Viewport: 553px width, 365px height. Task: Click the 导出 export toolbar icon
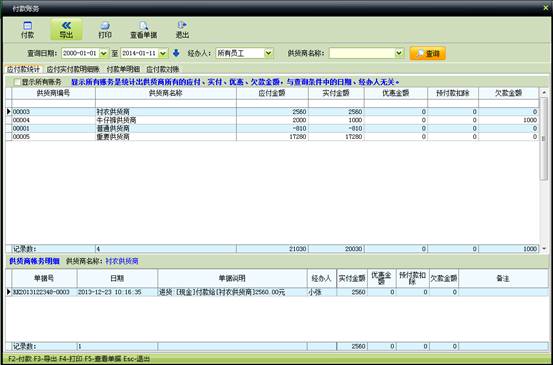tap(66, 30)
